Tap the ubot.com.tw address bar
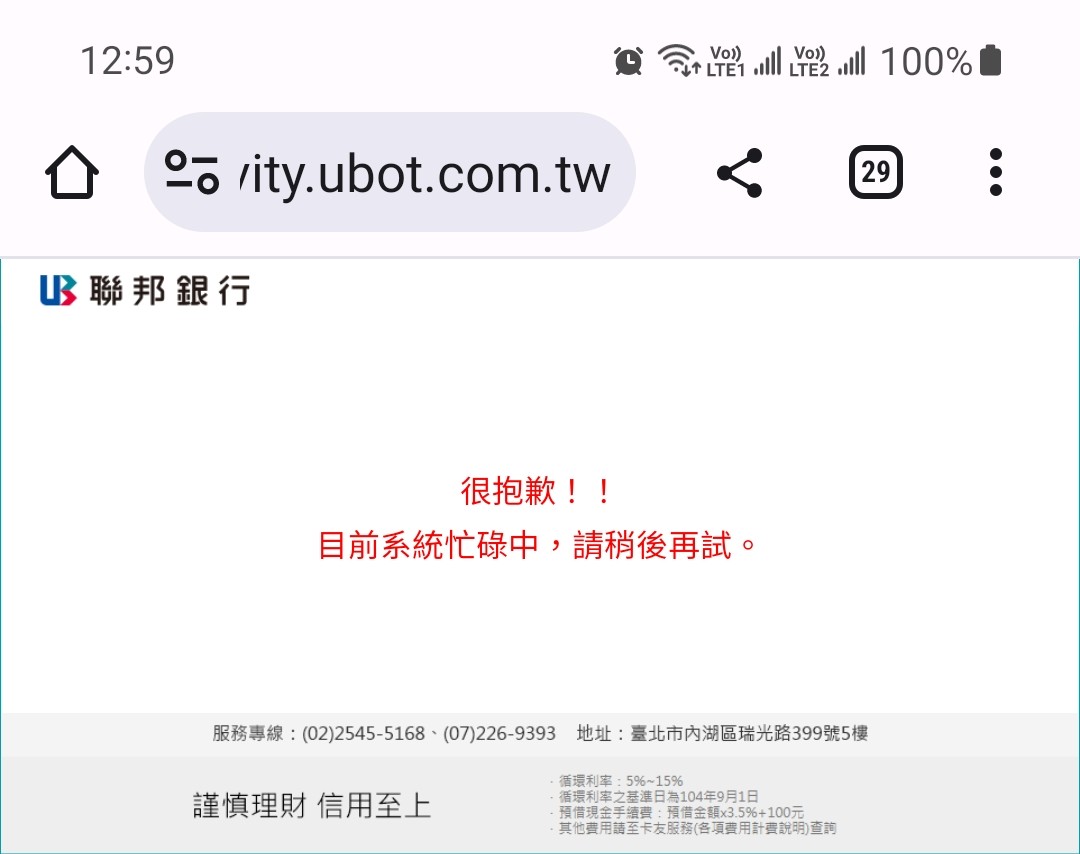1080x854 pixels. 389,172
